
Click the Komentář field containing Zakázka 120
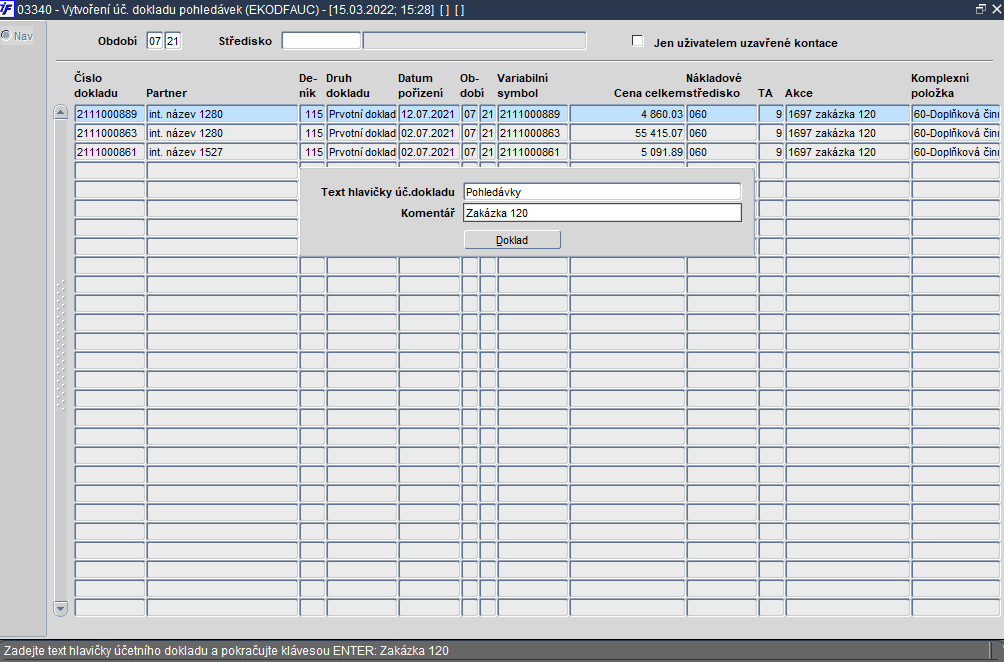click(x=602, y=213)
